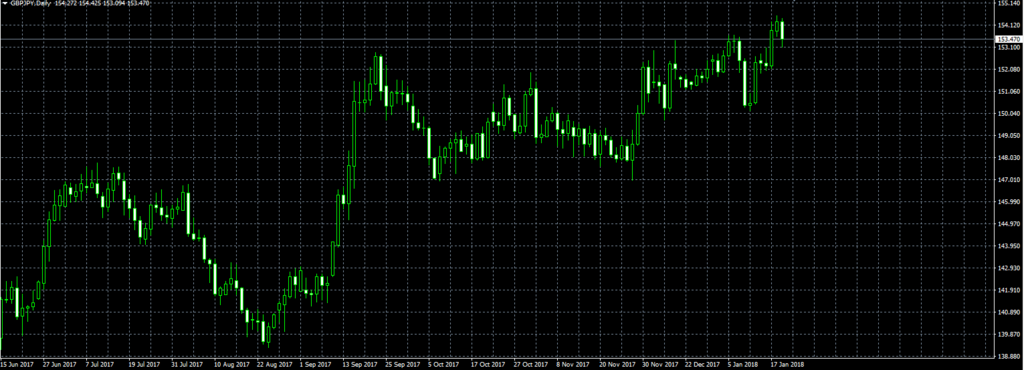Click the small triangle icon before GBPJPY
The width and height of the screenshot is (1024, 370).
pyautogui.click(x=5, y=3)
